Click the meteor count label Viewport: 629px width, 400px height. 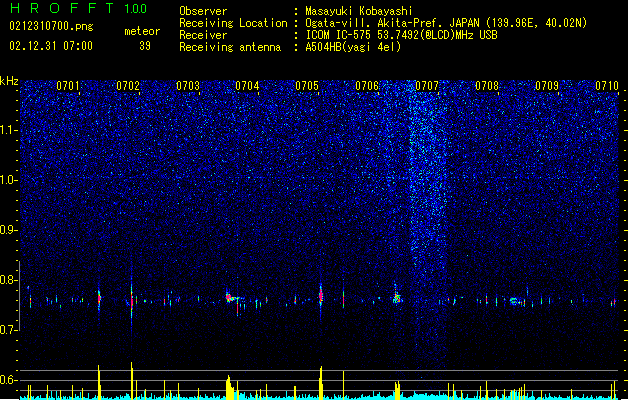142,31
